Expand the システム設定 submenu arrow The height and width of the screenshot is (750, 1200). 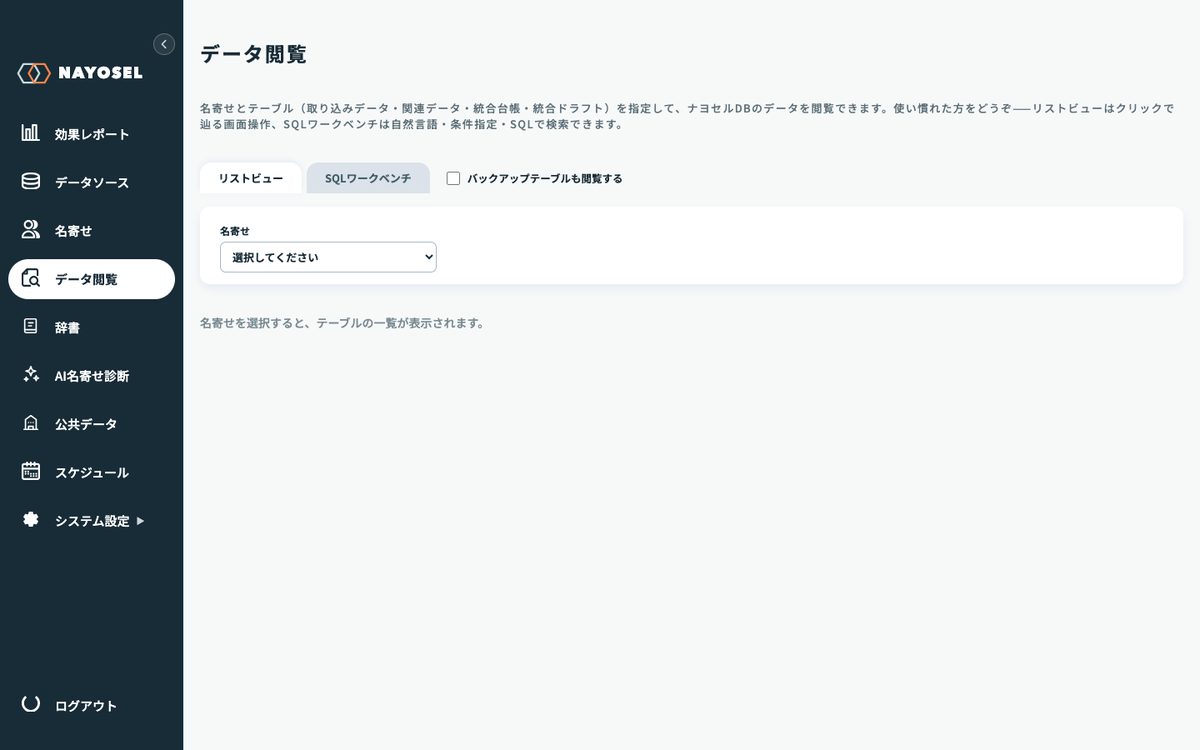pos(140,521)
